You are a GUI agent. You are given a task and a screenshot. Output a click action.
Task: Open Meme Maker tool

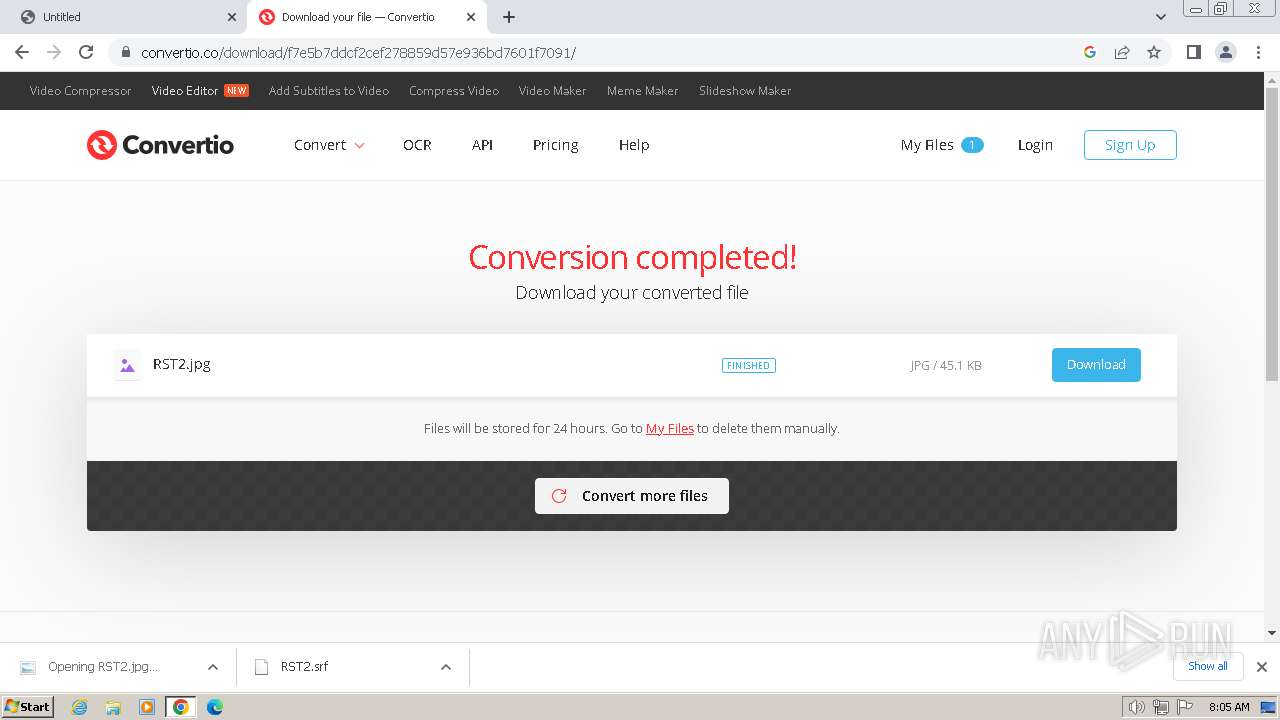point(642,91)
